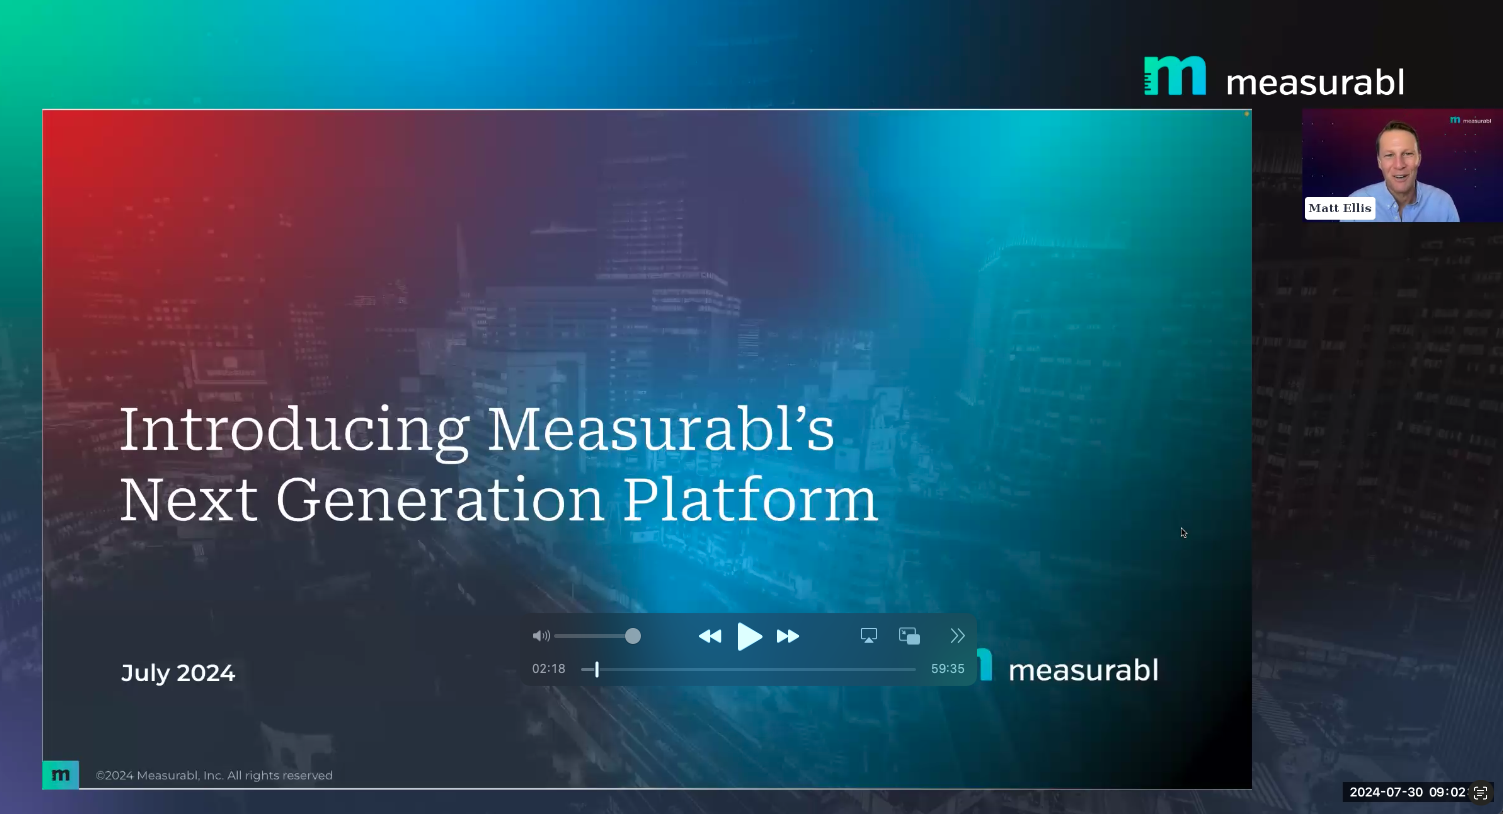Viewport: 1503px width, 814px height.
Task: Open the Matt Ellis webcam thumbnail
Action: (1400, 165)
